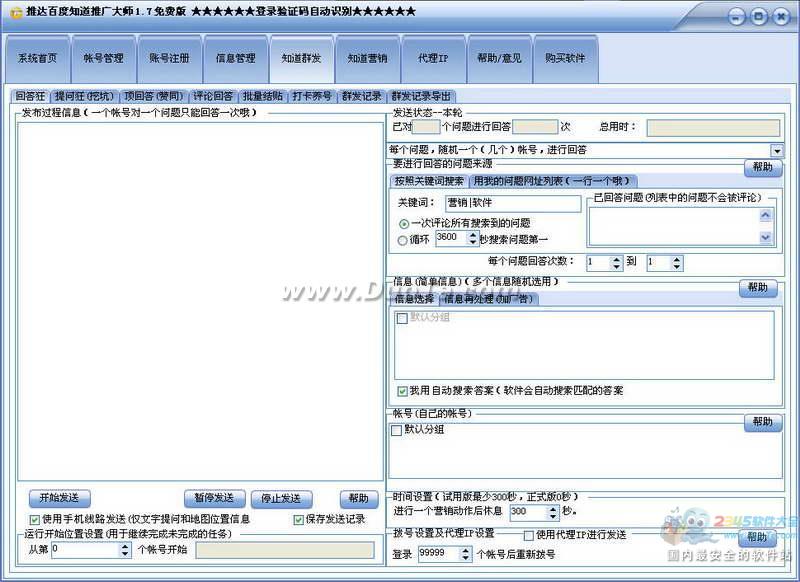This screenshot has height=582, width=800.
Task: Select the 回答狂 sub-tab
Action: [x=31, y=96]
